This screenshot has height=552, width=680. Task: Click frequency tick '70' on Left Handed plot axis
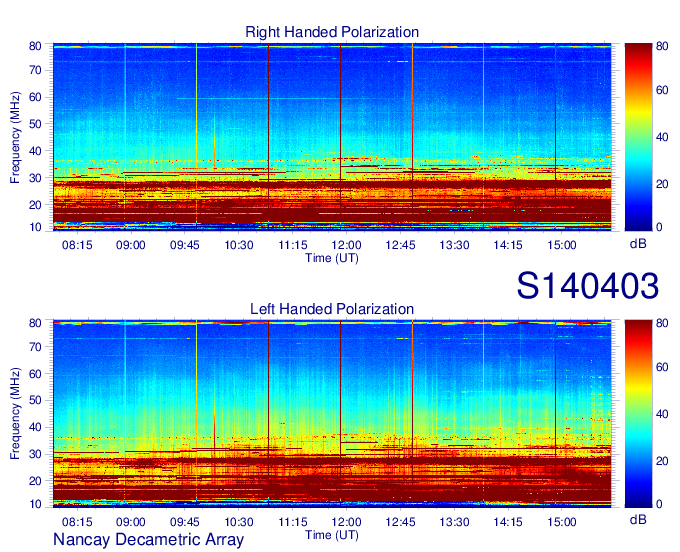(x=35, y=347)
